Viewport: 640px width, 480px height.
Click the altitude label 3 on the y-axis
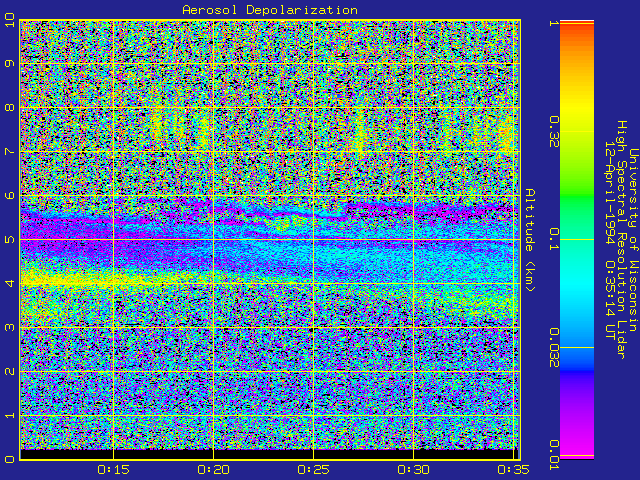pyautogui.click(x=9, y=327)
